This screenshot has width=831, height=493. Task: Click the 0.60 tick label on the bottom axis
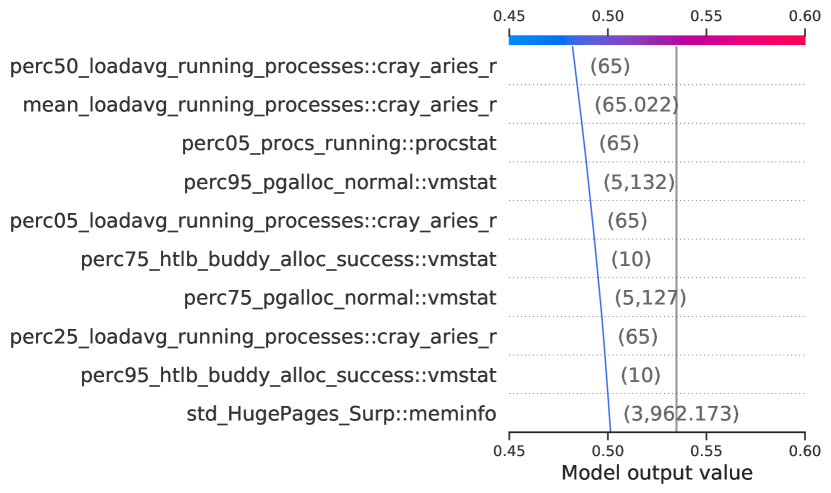[x=804, y=449]
